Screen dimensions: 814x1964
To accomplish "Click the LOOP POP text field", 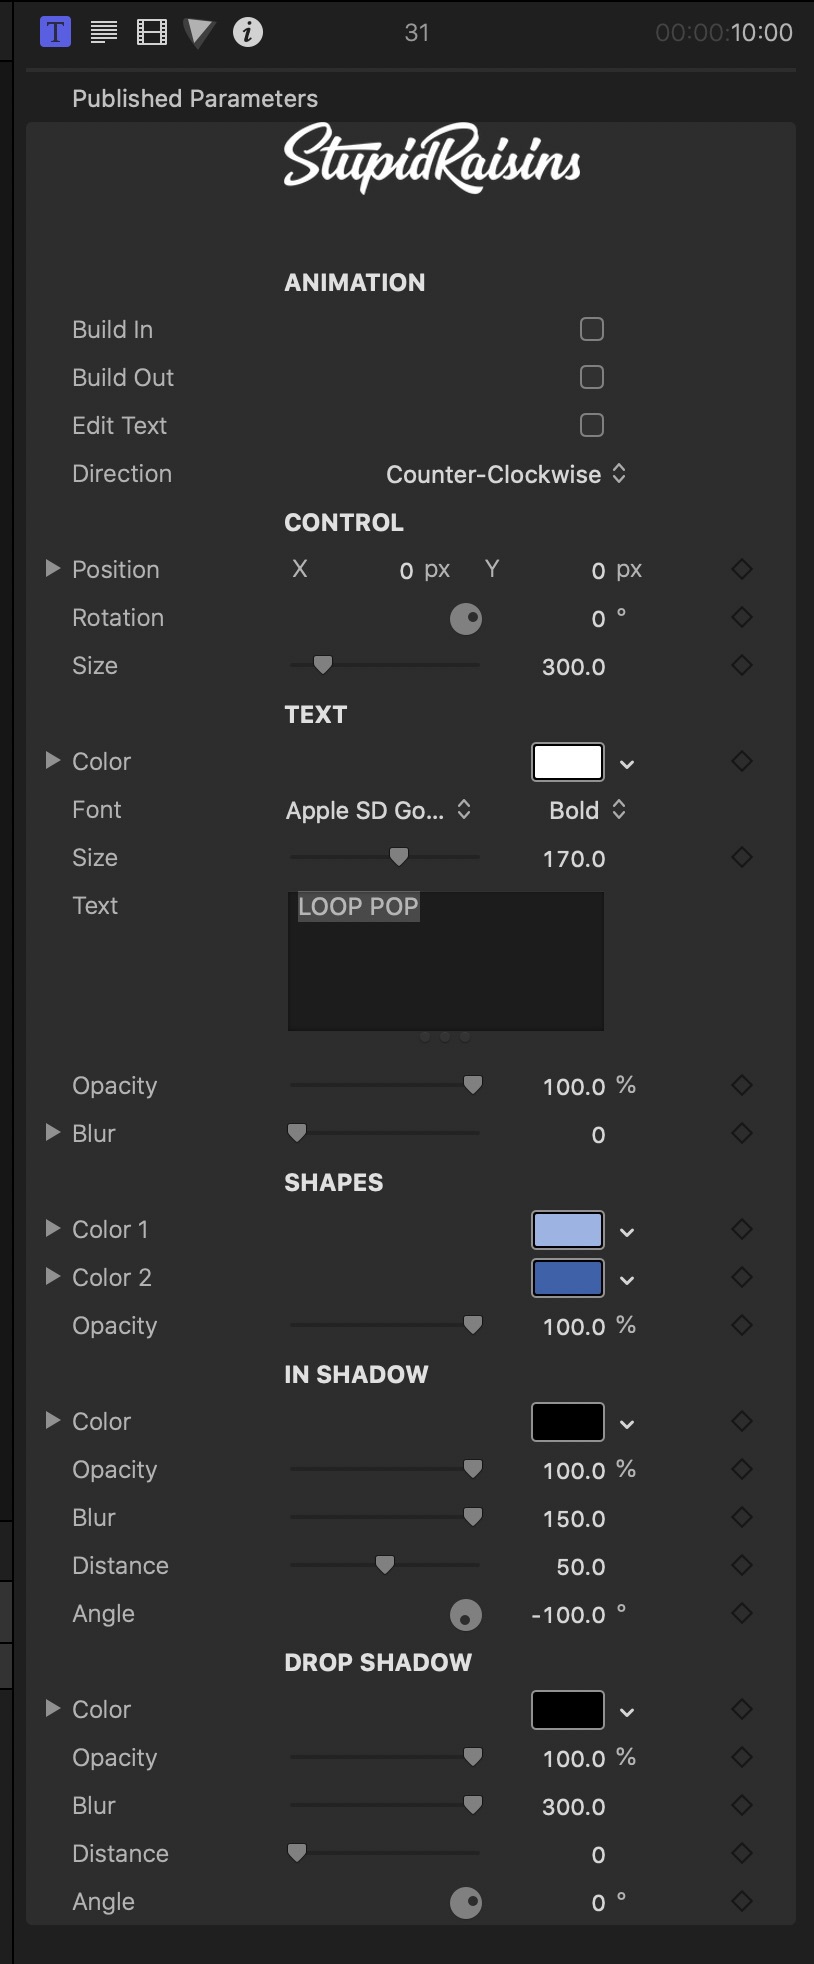I will coord(446,961).
